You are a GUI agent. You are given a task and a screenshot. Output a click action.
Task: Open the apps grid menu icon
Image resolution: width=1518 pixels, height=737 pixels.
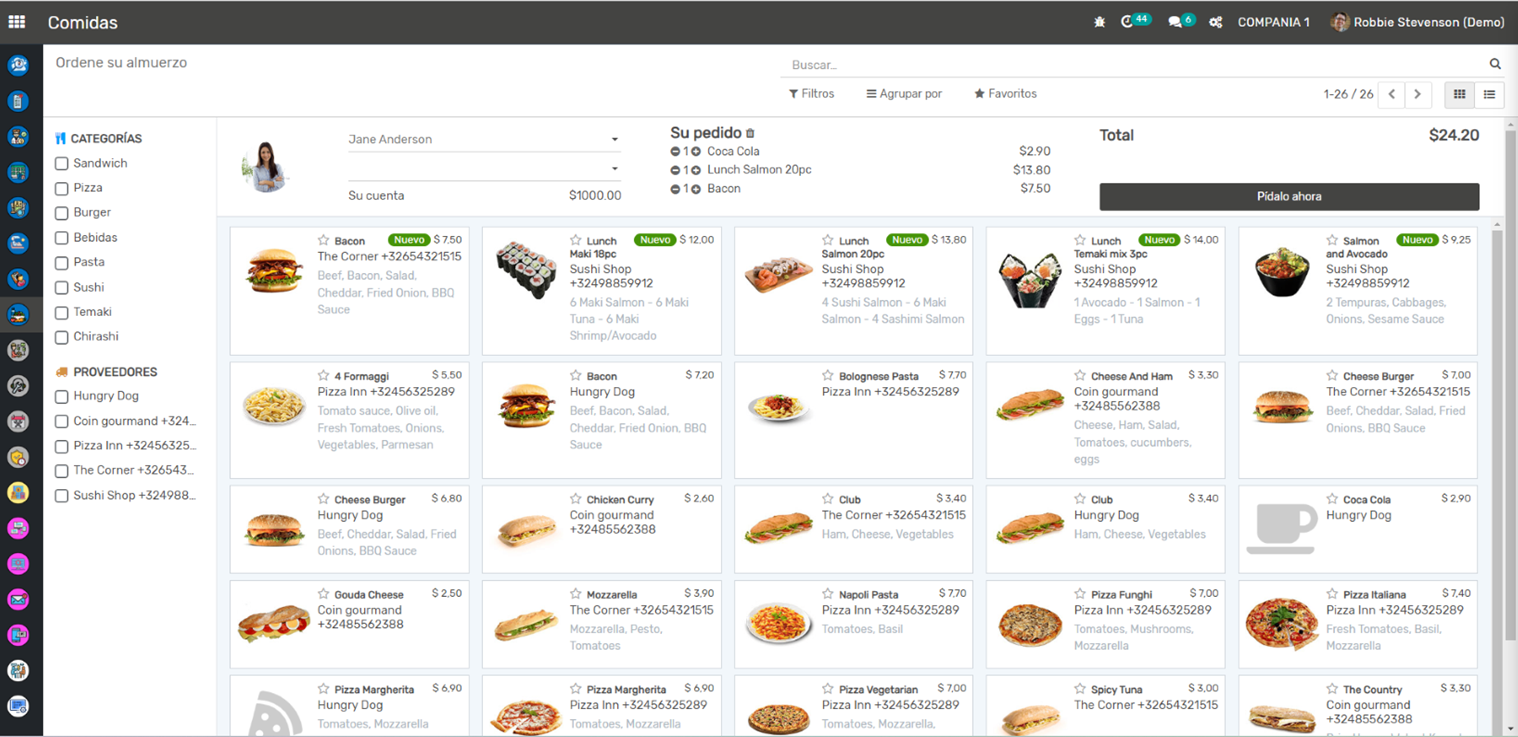(17, 21)
